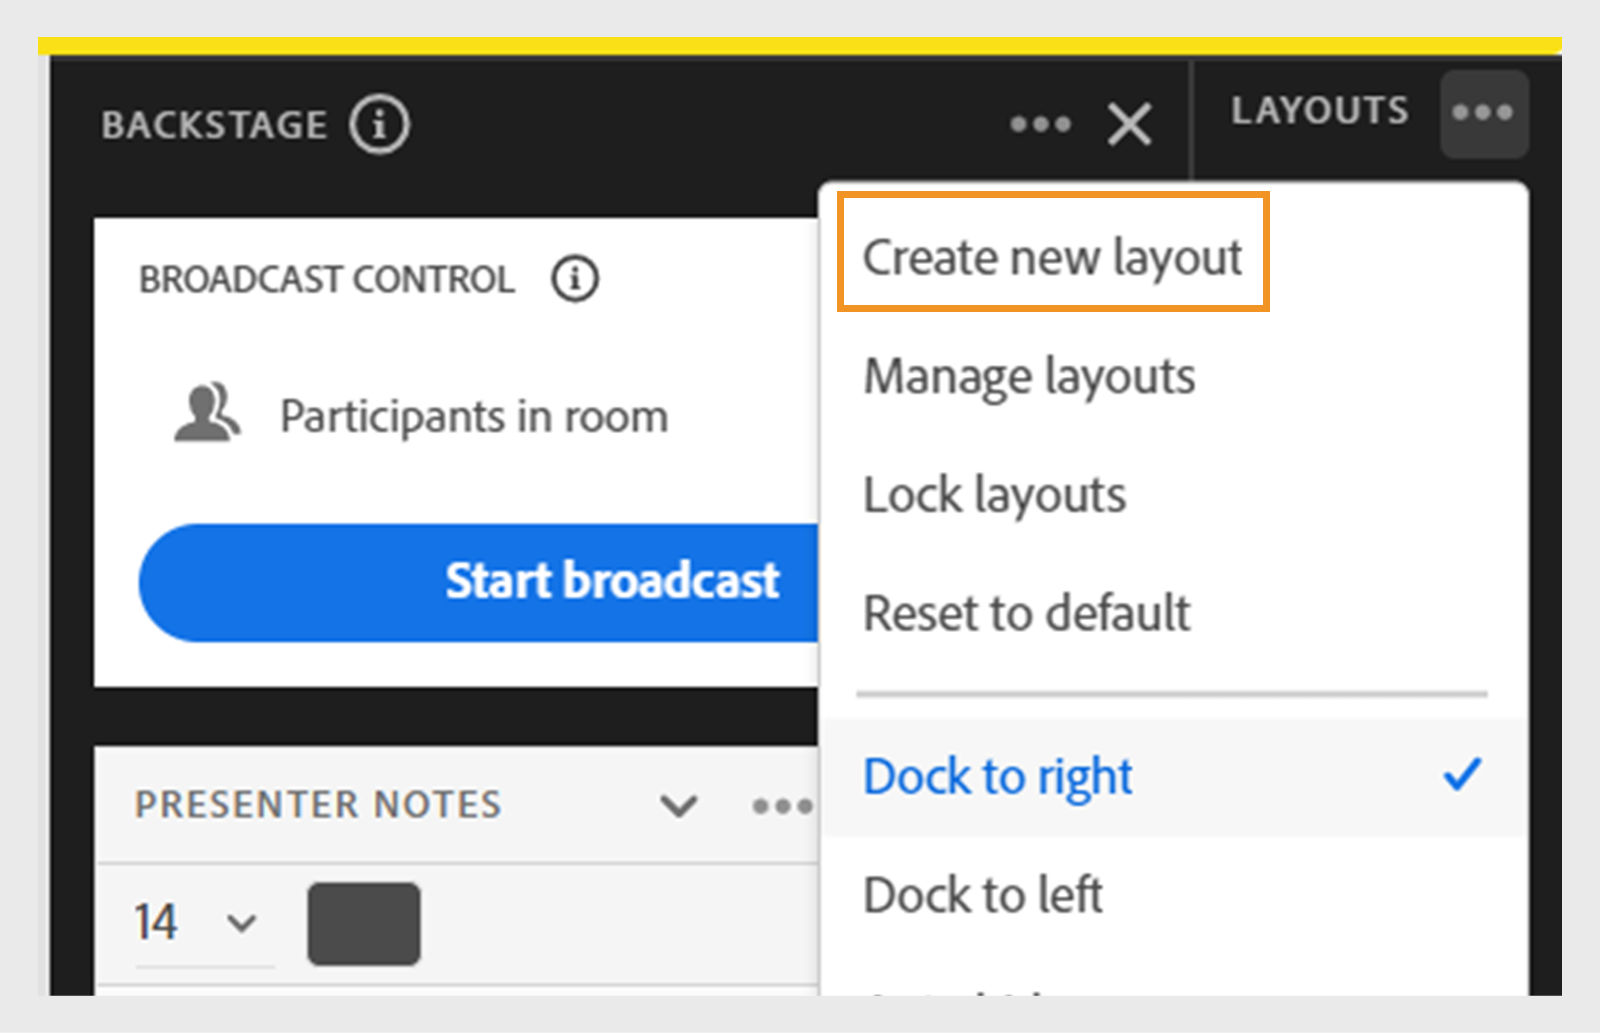
Task: Select Create new layout
Action: point(1053,256)
